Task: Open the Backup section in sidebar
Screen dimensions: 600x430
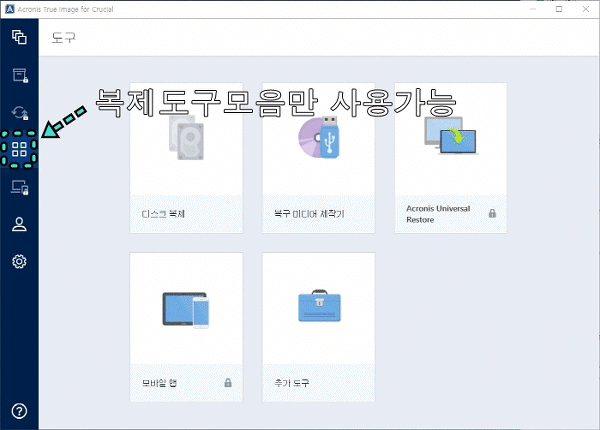Action: pos(19,37)
